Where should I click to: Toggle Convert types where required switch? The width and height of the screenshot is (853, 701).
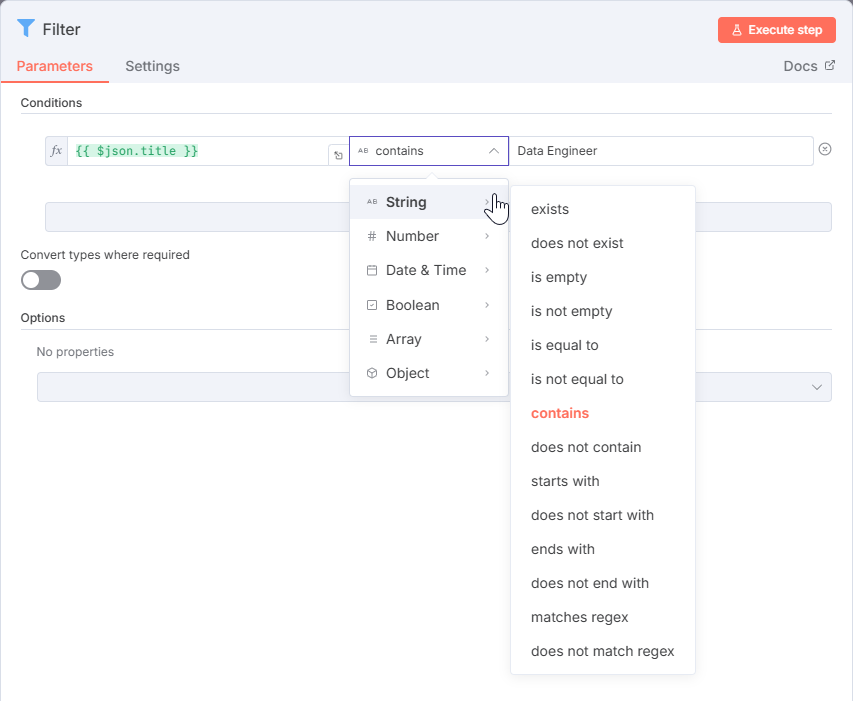click(x=41, y=280)
